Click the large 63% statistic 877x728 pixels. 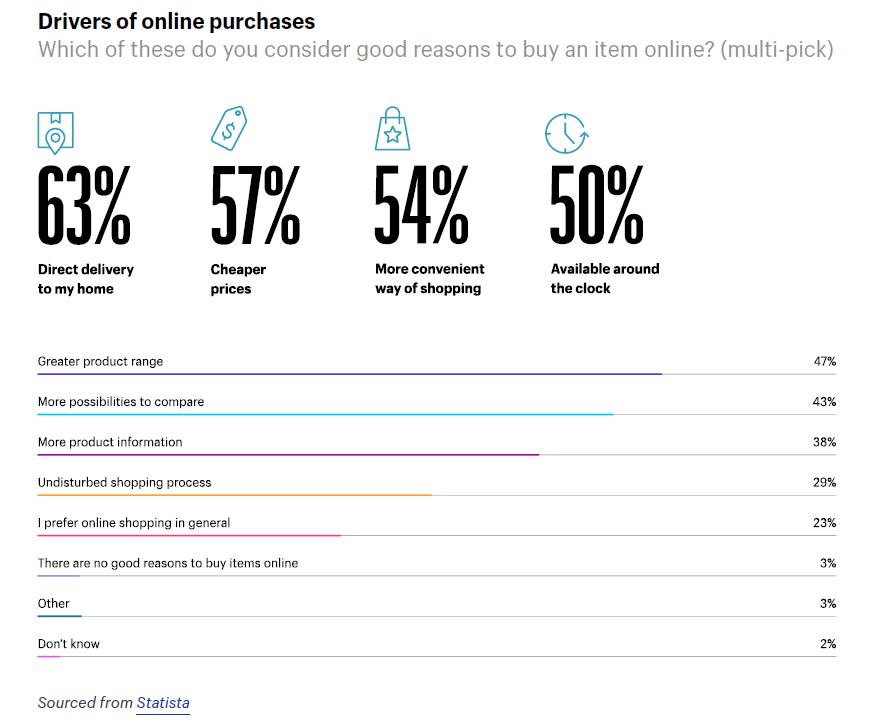(84, 206)
